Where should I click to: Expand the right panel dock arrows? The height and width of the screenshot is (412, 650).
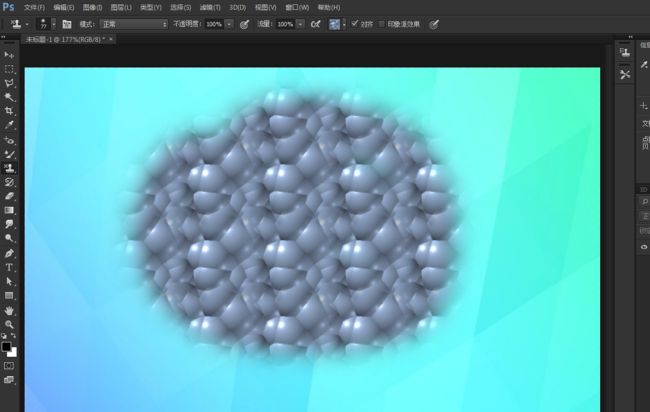click(x=631, y=37)
